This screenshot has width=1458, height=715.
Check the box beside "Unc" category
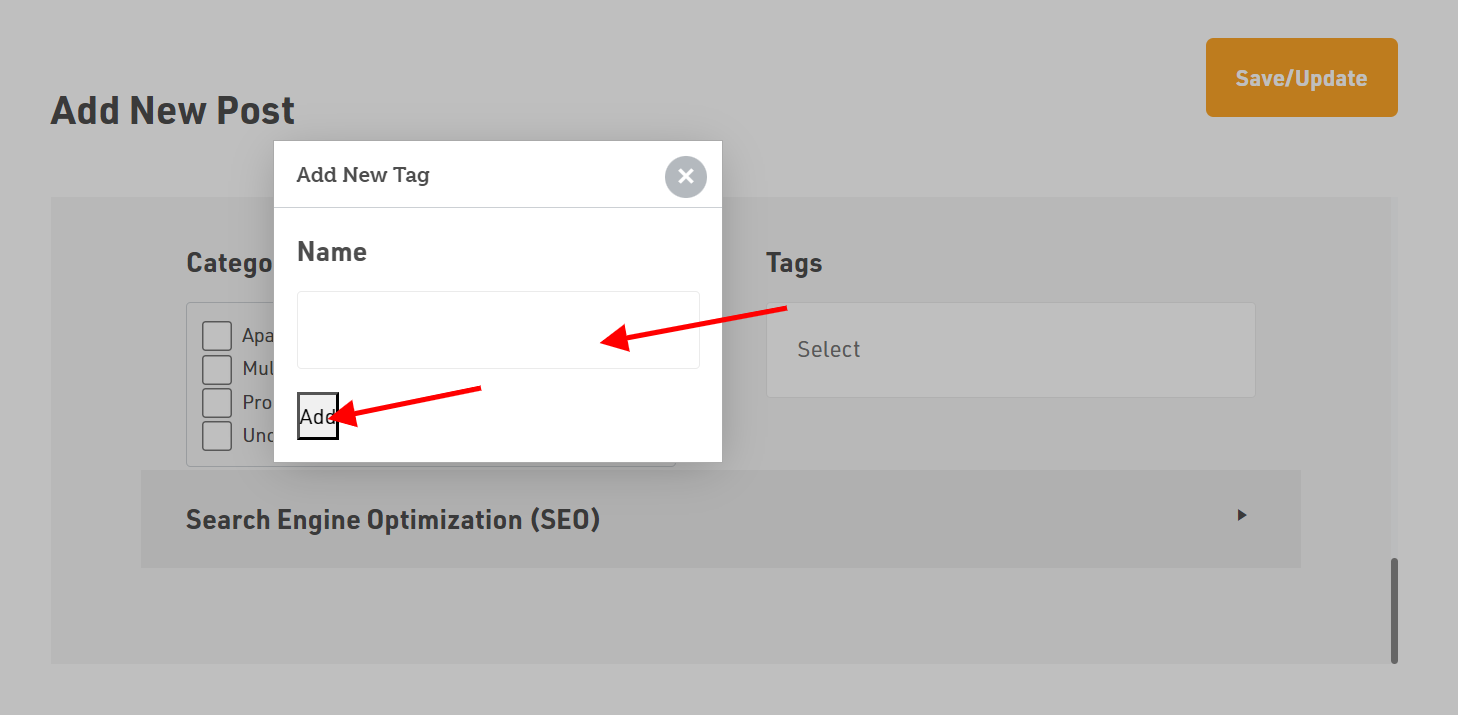point(217,436)
